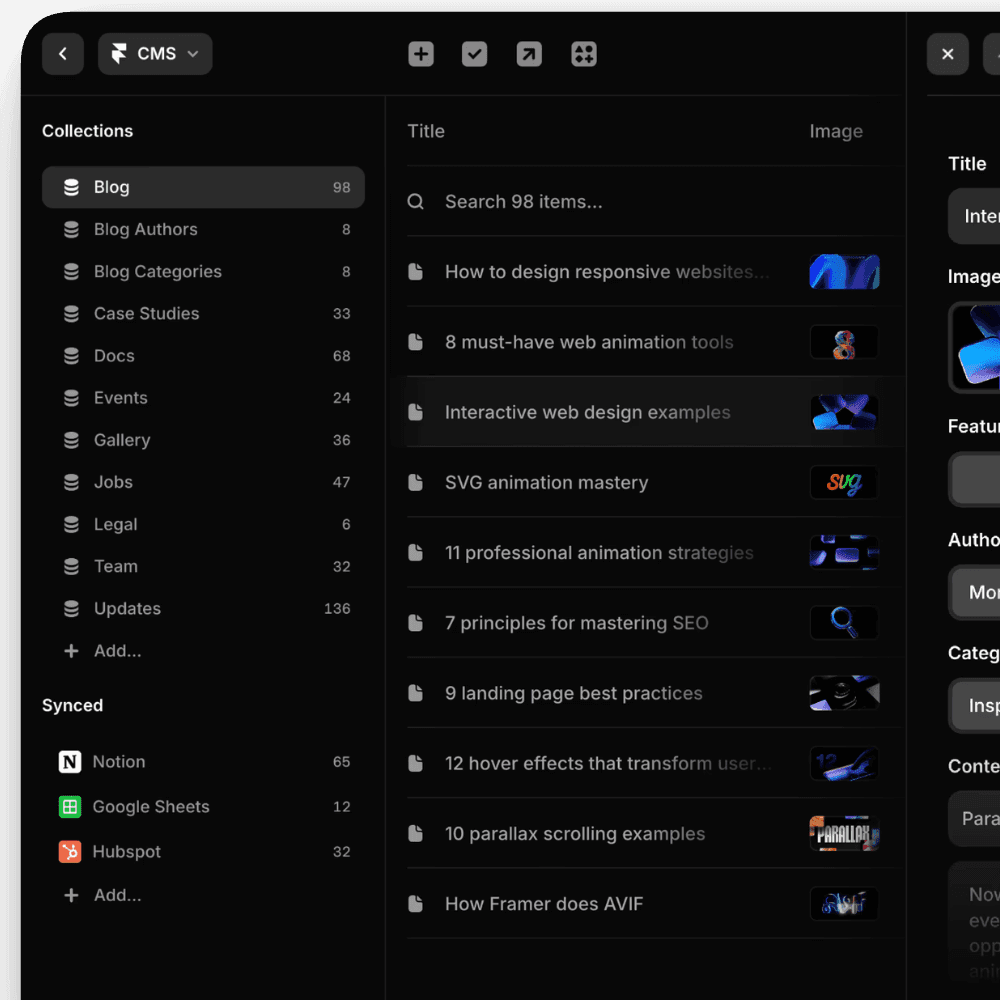
Task: Click the Search 98 items field
Action: click(x=523, y=201)
